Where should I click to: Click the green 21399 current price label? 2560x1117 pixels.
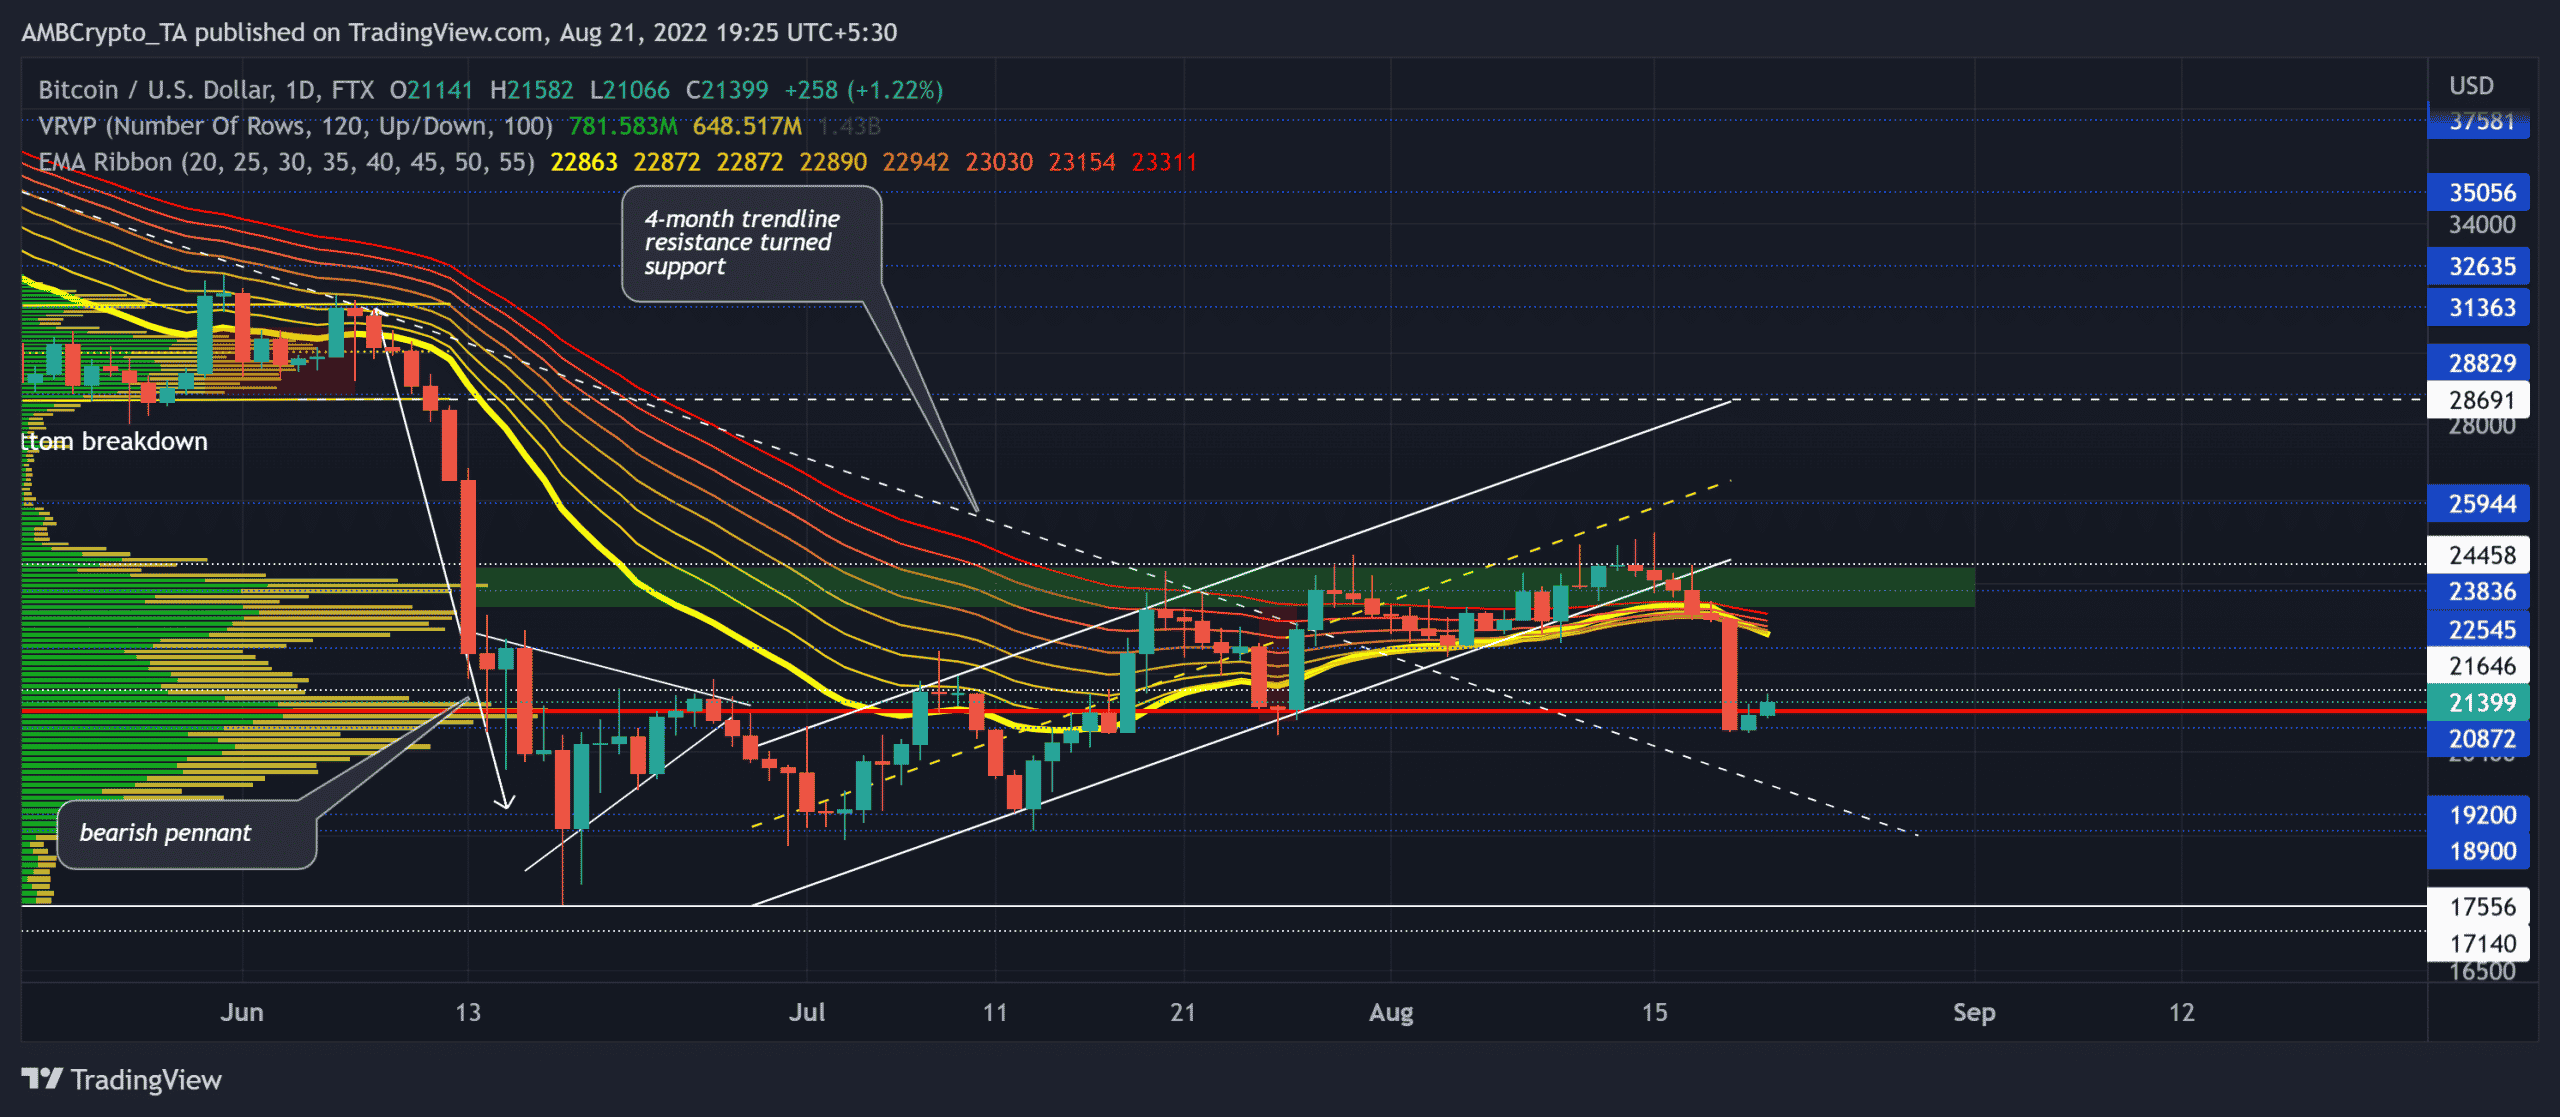coord(2479,703)
